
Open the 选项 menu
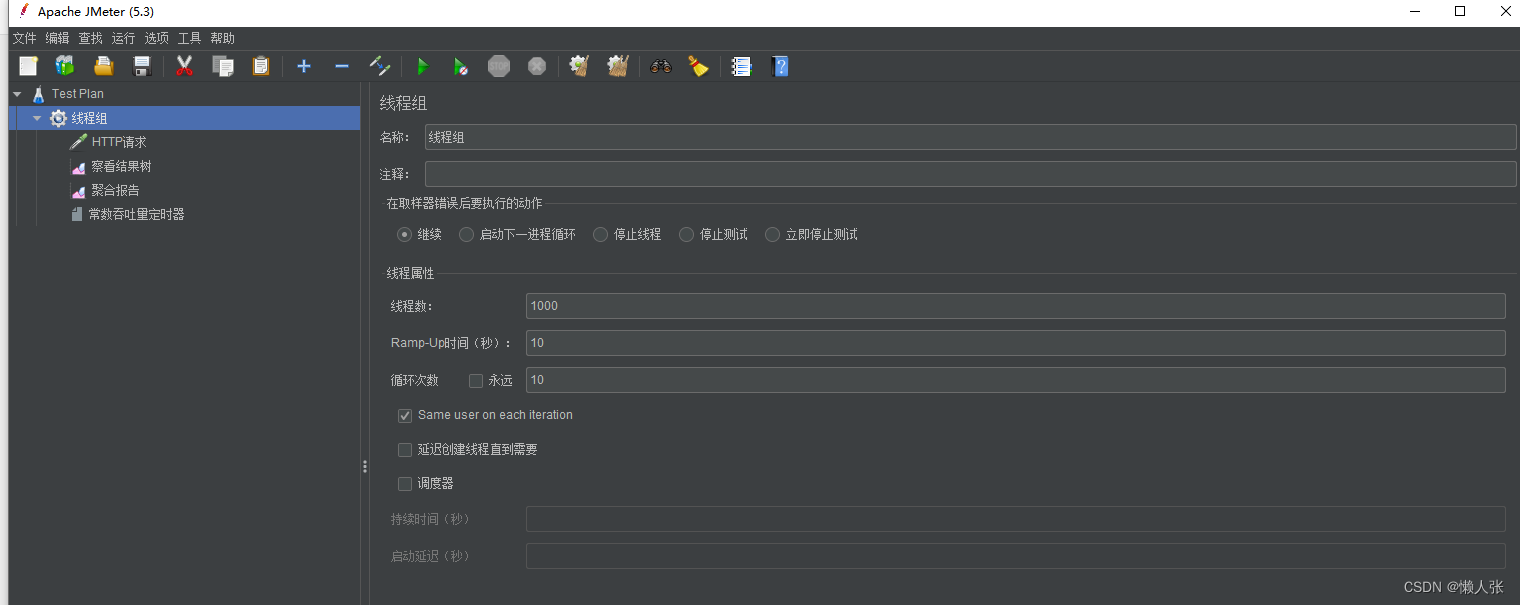click(155, 38)
